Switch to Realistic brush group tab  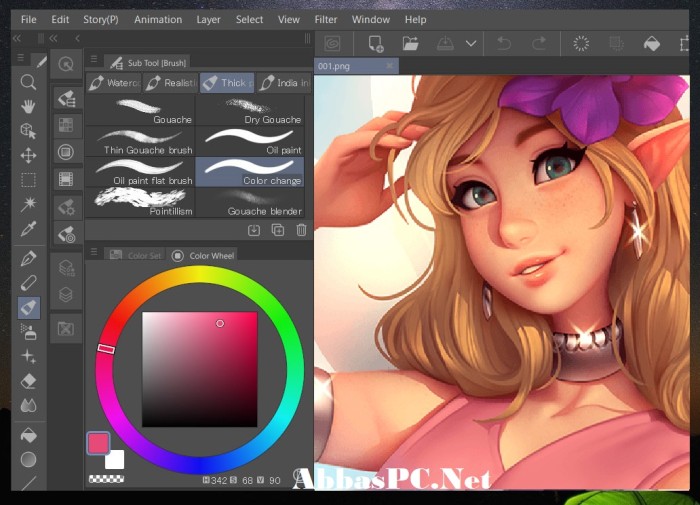(171, 83)
